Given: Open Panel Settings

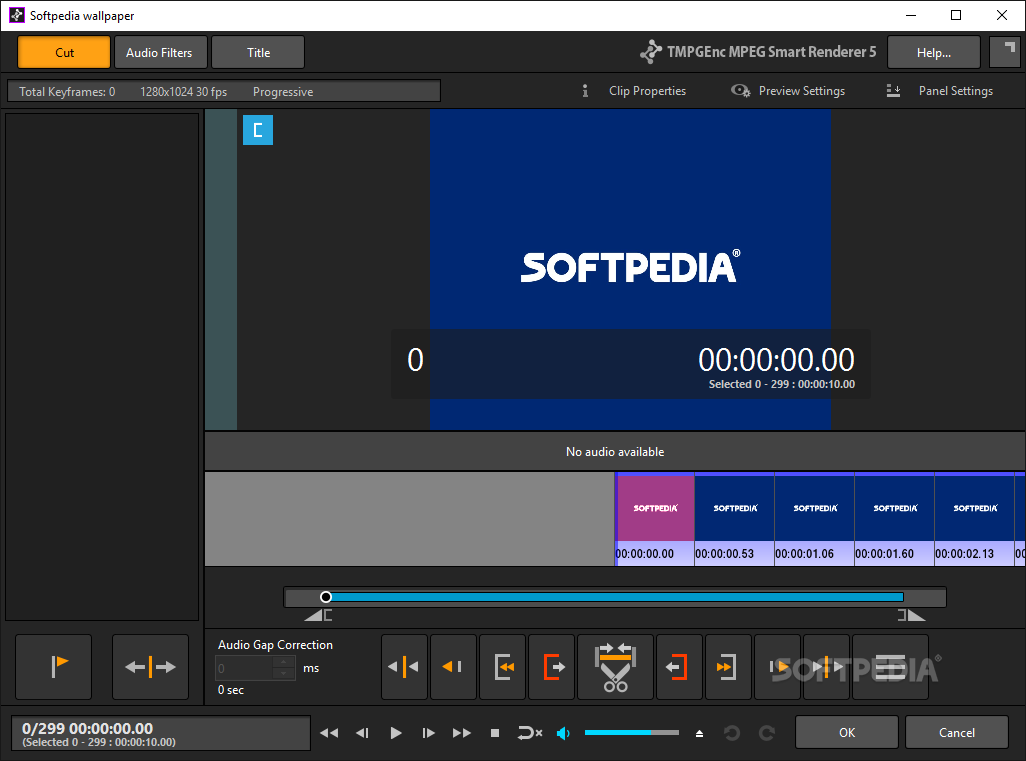Looking at the screenshot, I should coord(940,91).
